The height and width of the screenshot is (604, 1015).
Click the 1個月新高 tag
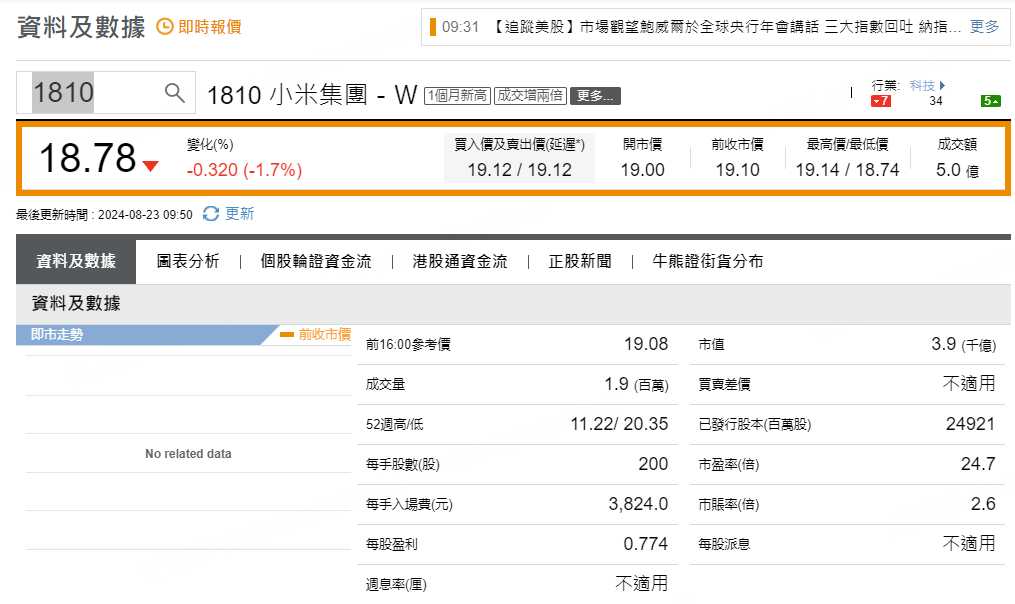point(457,96)
